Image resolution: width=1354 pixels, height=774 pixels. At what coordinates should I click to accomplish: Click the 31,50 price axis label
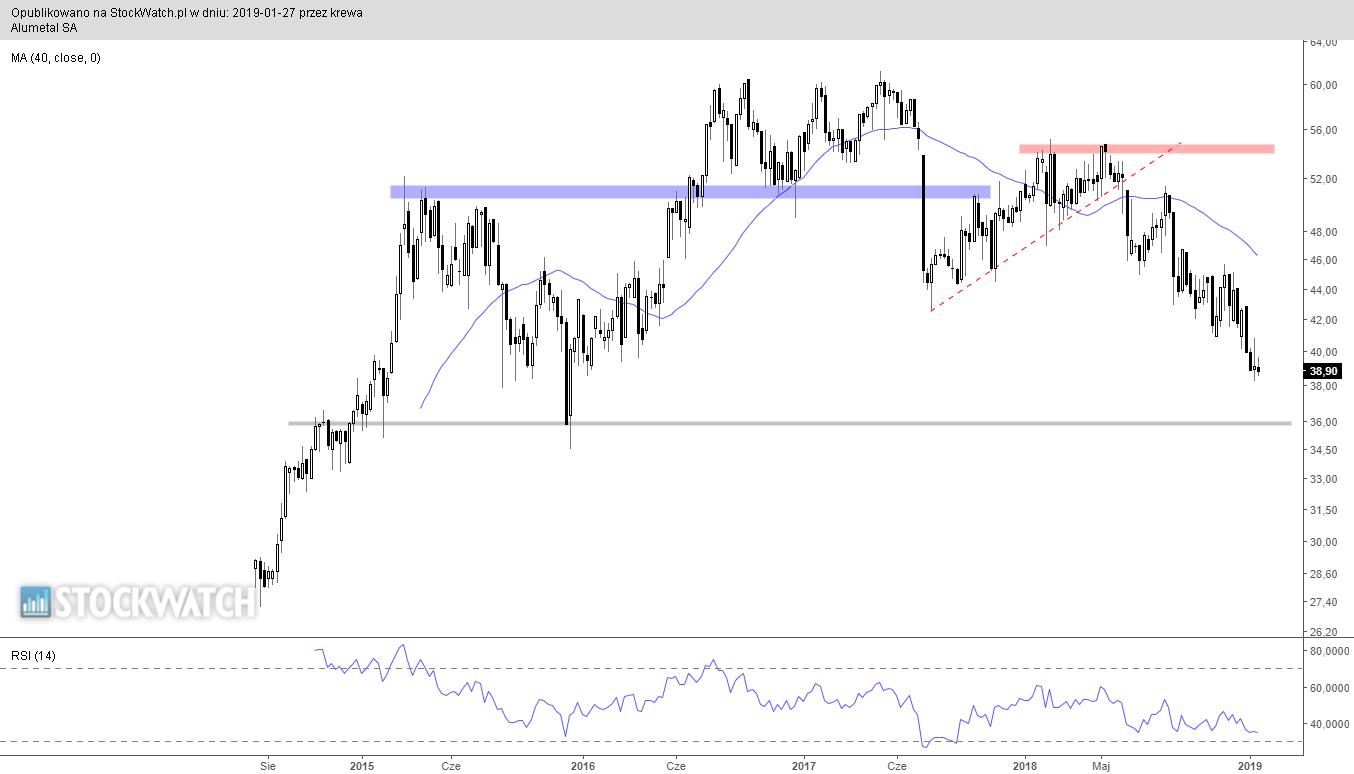[x=1323, y=510]
